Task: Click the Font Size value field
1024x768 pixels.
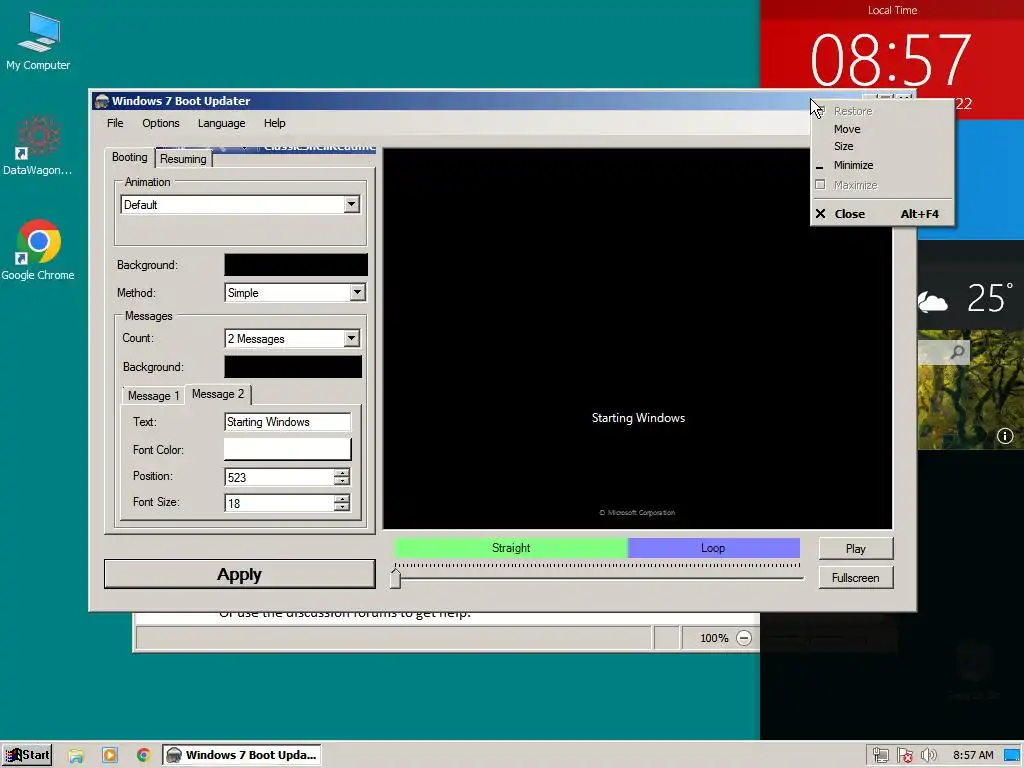Action: pyautogui.click(x=279, y=503)
